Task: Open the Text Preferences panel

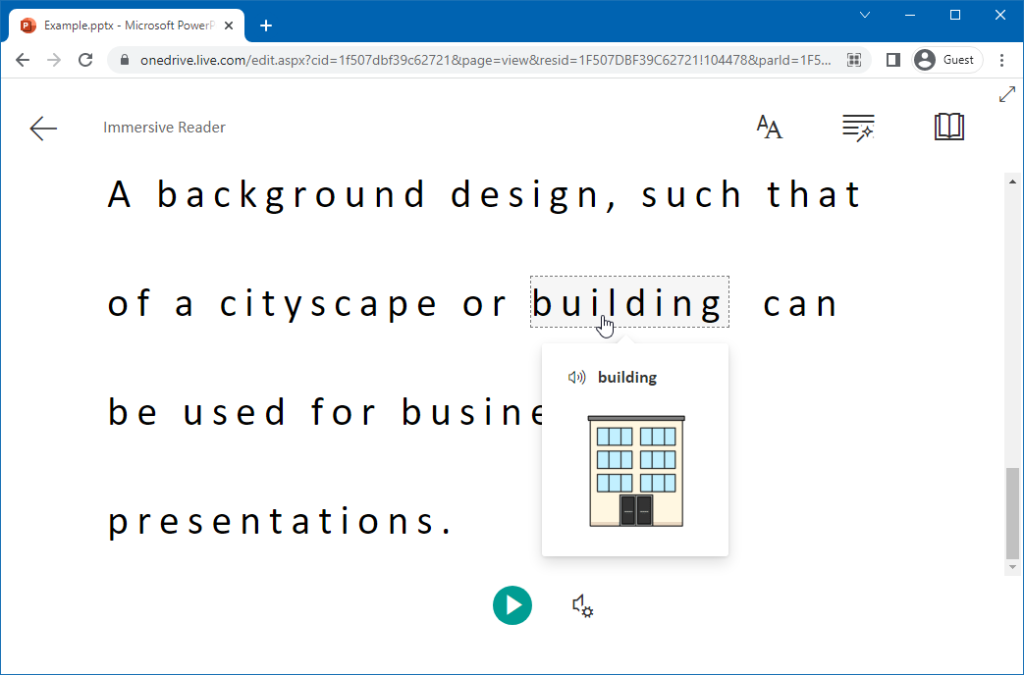Action: pos(768,127)
